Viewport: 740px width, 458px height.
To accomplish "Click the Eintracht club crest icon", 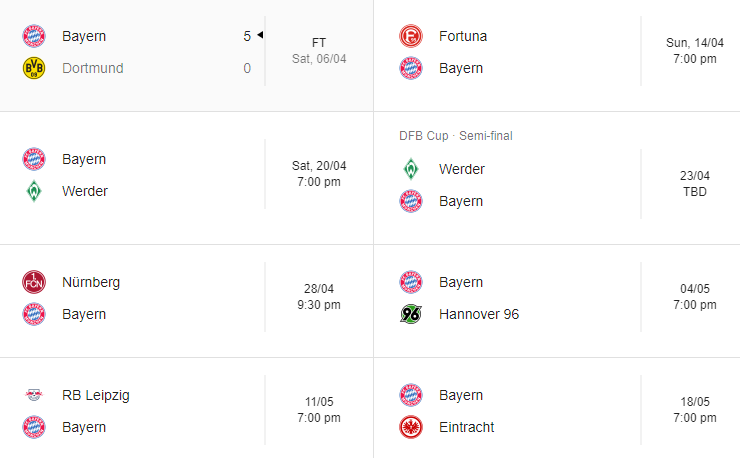I will (411, 427).
